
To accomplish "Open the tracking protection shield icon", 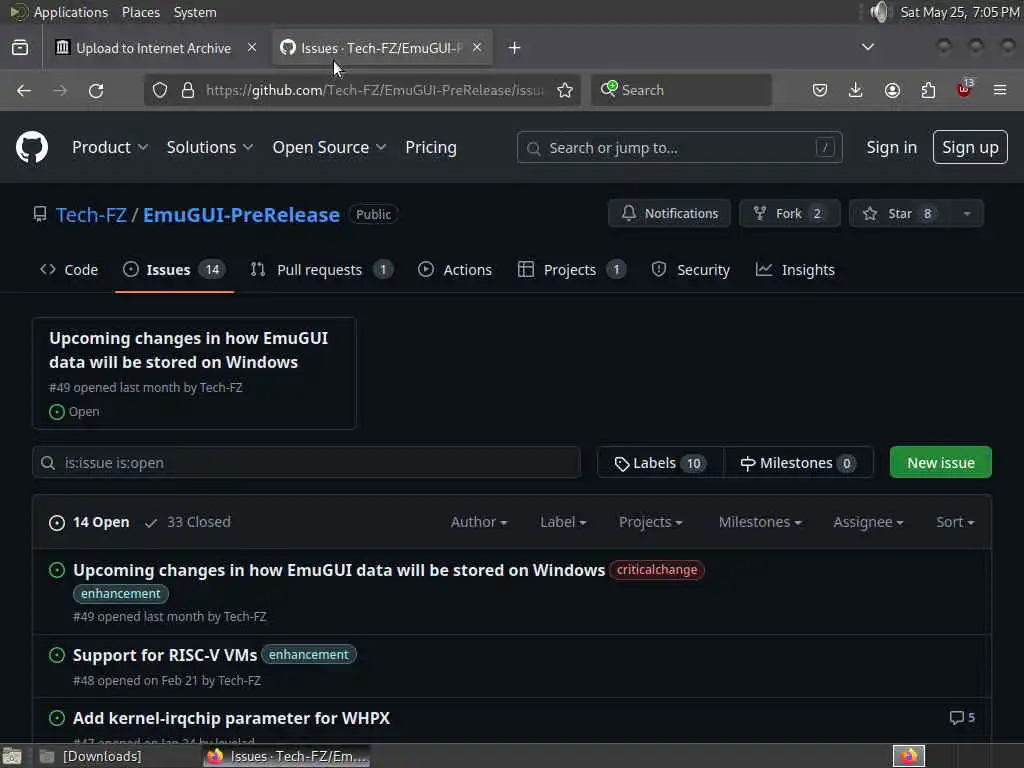I will (x=160, y=90).
